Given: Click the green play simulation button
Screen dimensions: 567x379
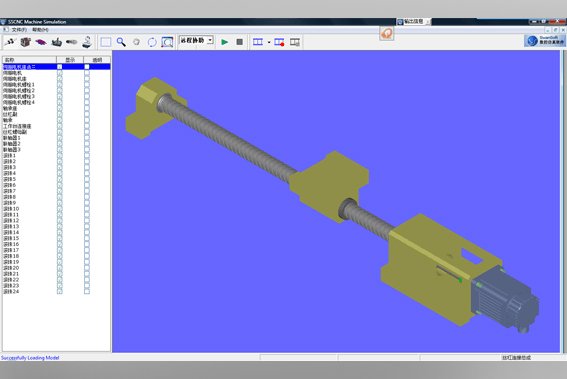Looking at the screenshot, I should click(x=225, y=42).
